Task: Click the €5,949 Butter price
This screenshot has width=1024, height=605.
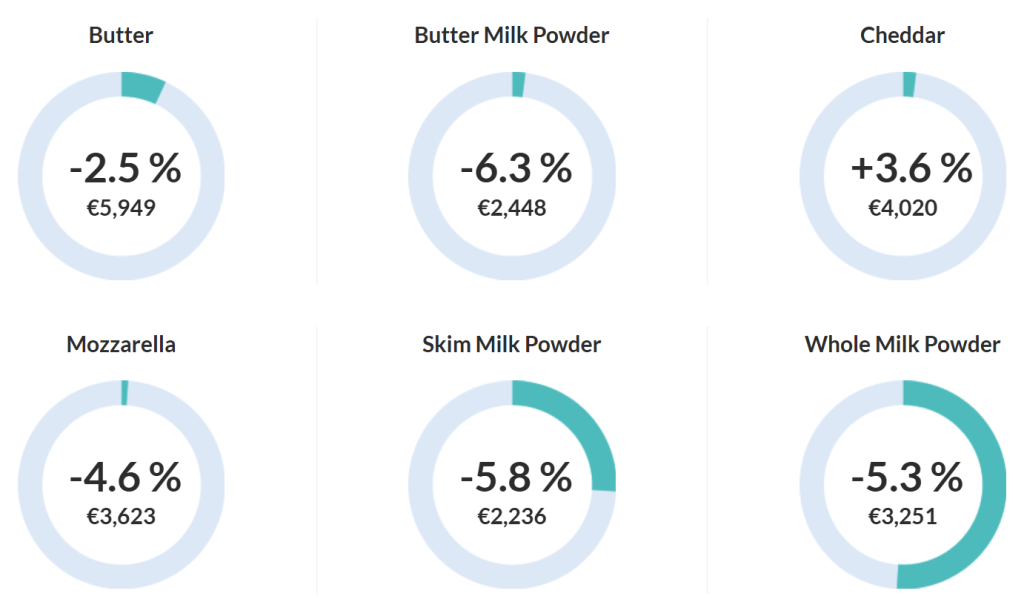Action: click(x=121, y=208)
